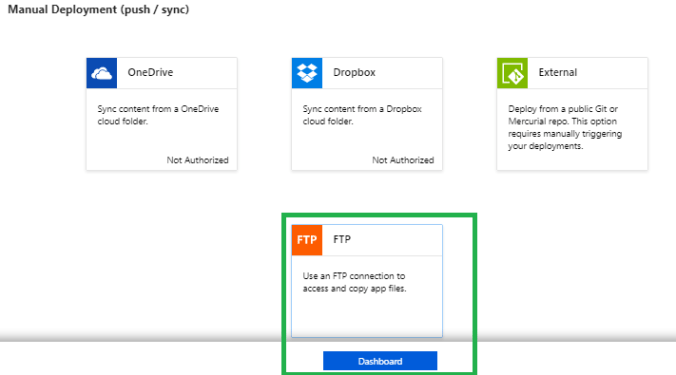The height and width of the screenshot is (375, 676).
Task: Open the Dashboard button
Action: coord(380,361)
